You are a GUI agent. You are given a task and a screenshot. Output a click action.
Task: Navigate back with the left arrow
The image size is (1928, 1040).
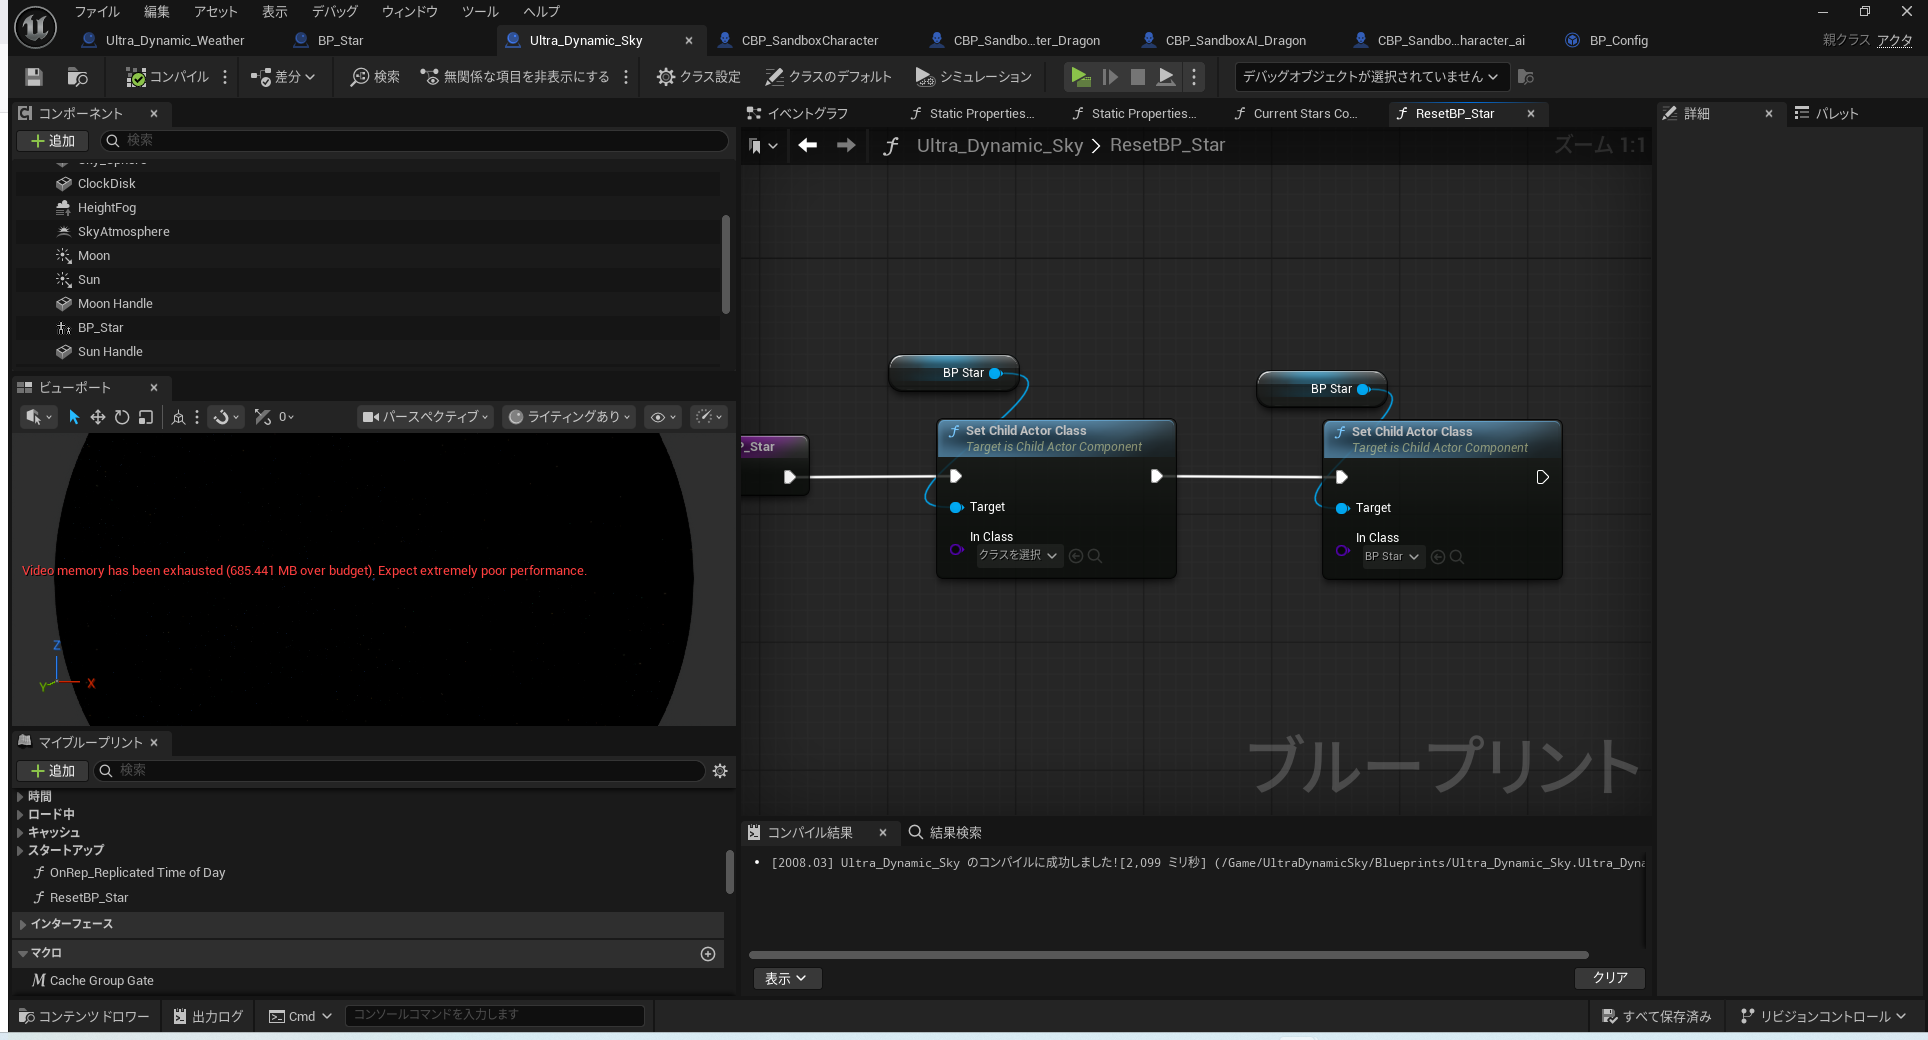click(x=807, y=146)
